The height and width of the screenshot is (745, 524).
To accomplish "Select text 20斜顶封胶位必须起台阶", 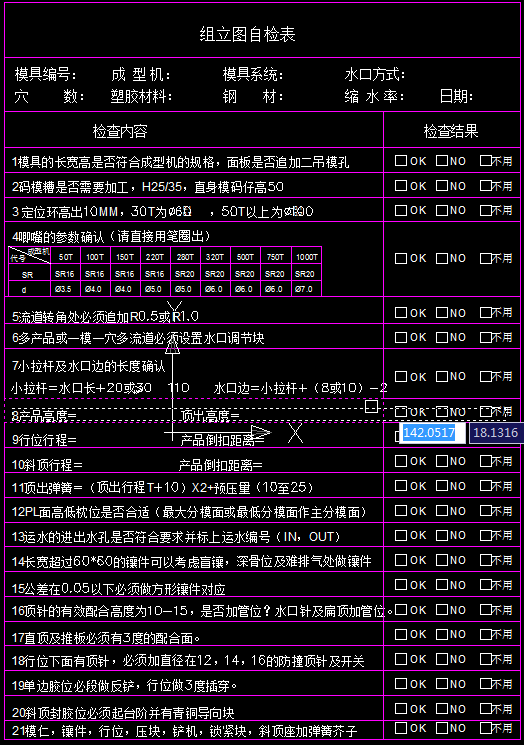I will [x=81, y=713].
